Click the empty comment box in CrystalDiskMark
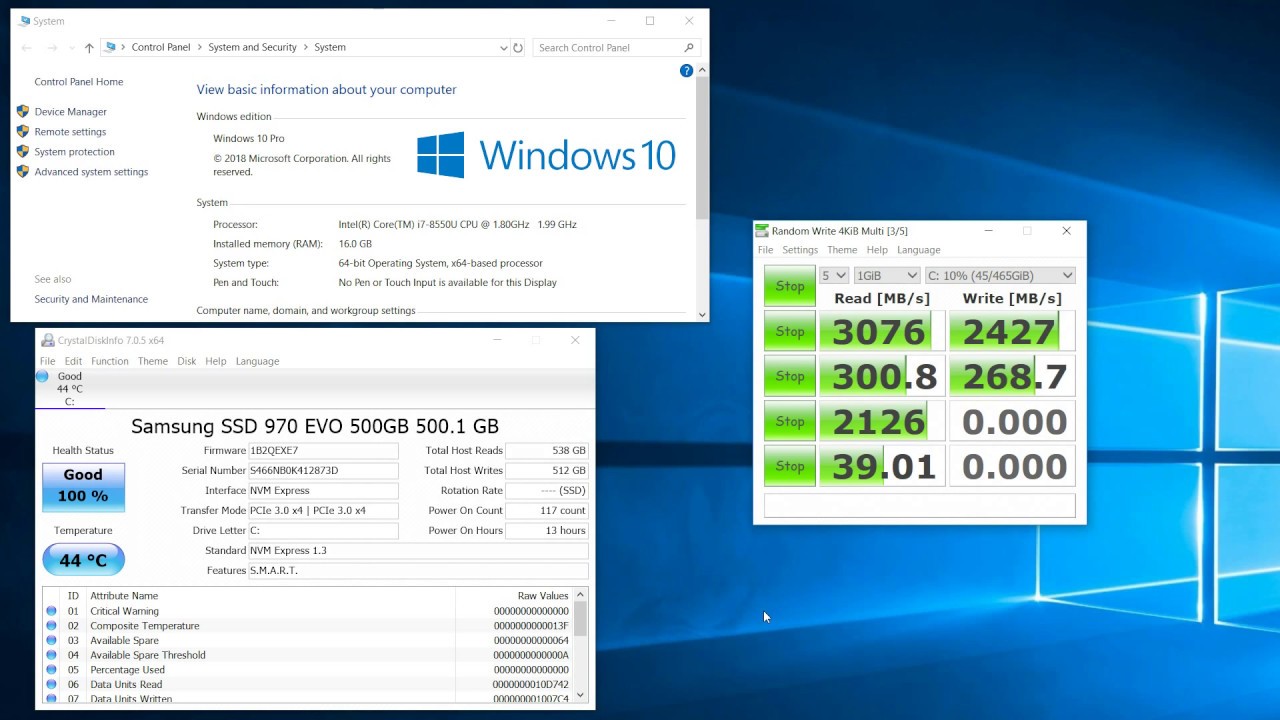This screenshot has width=1280, height=720. (919, 505)
